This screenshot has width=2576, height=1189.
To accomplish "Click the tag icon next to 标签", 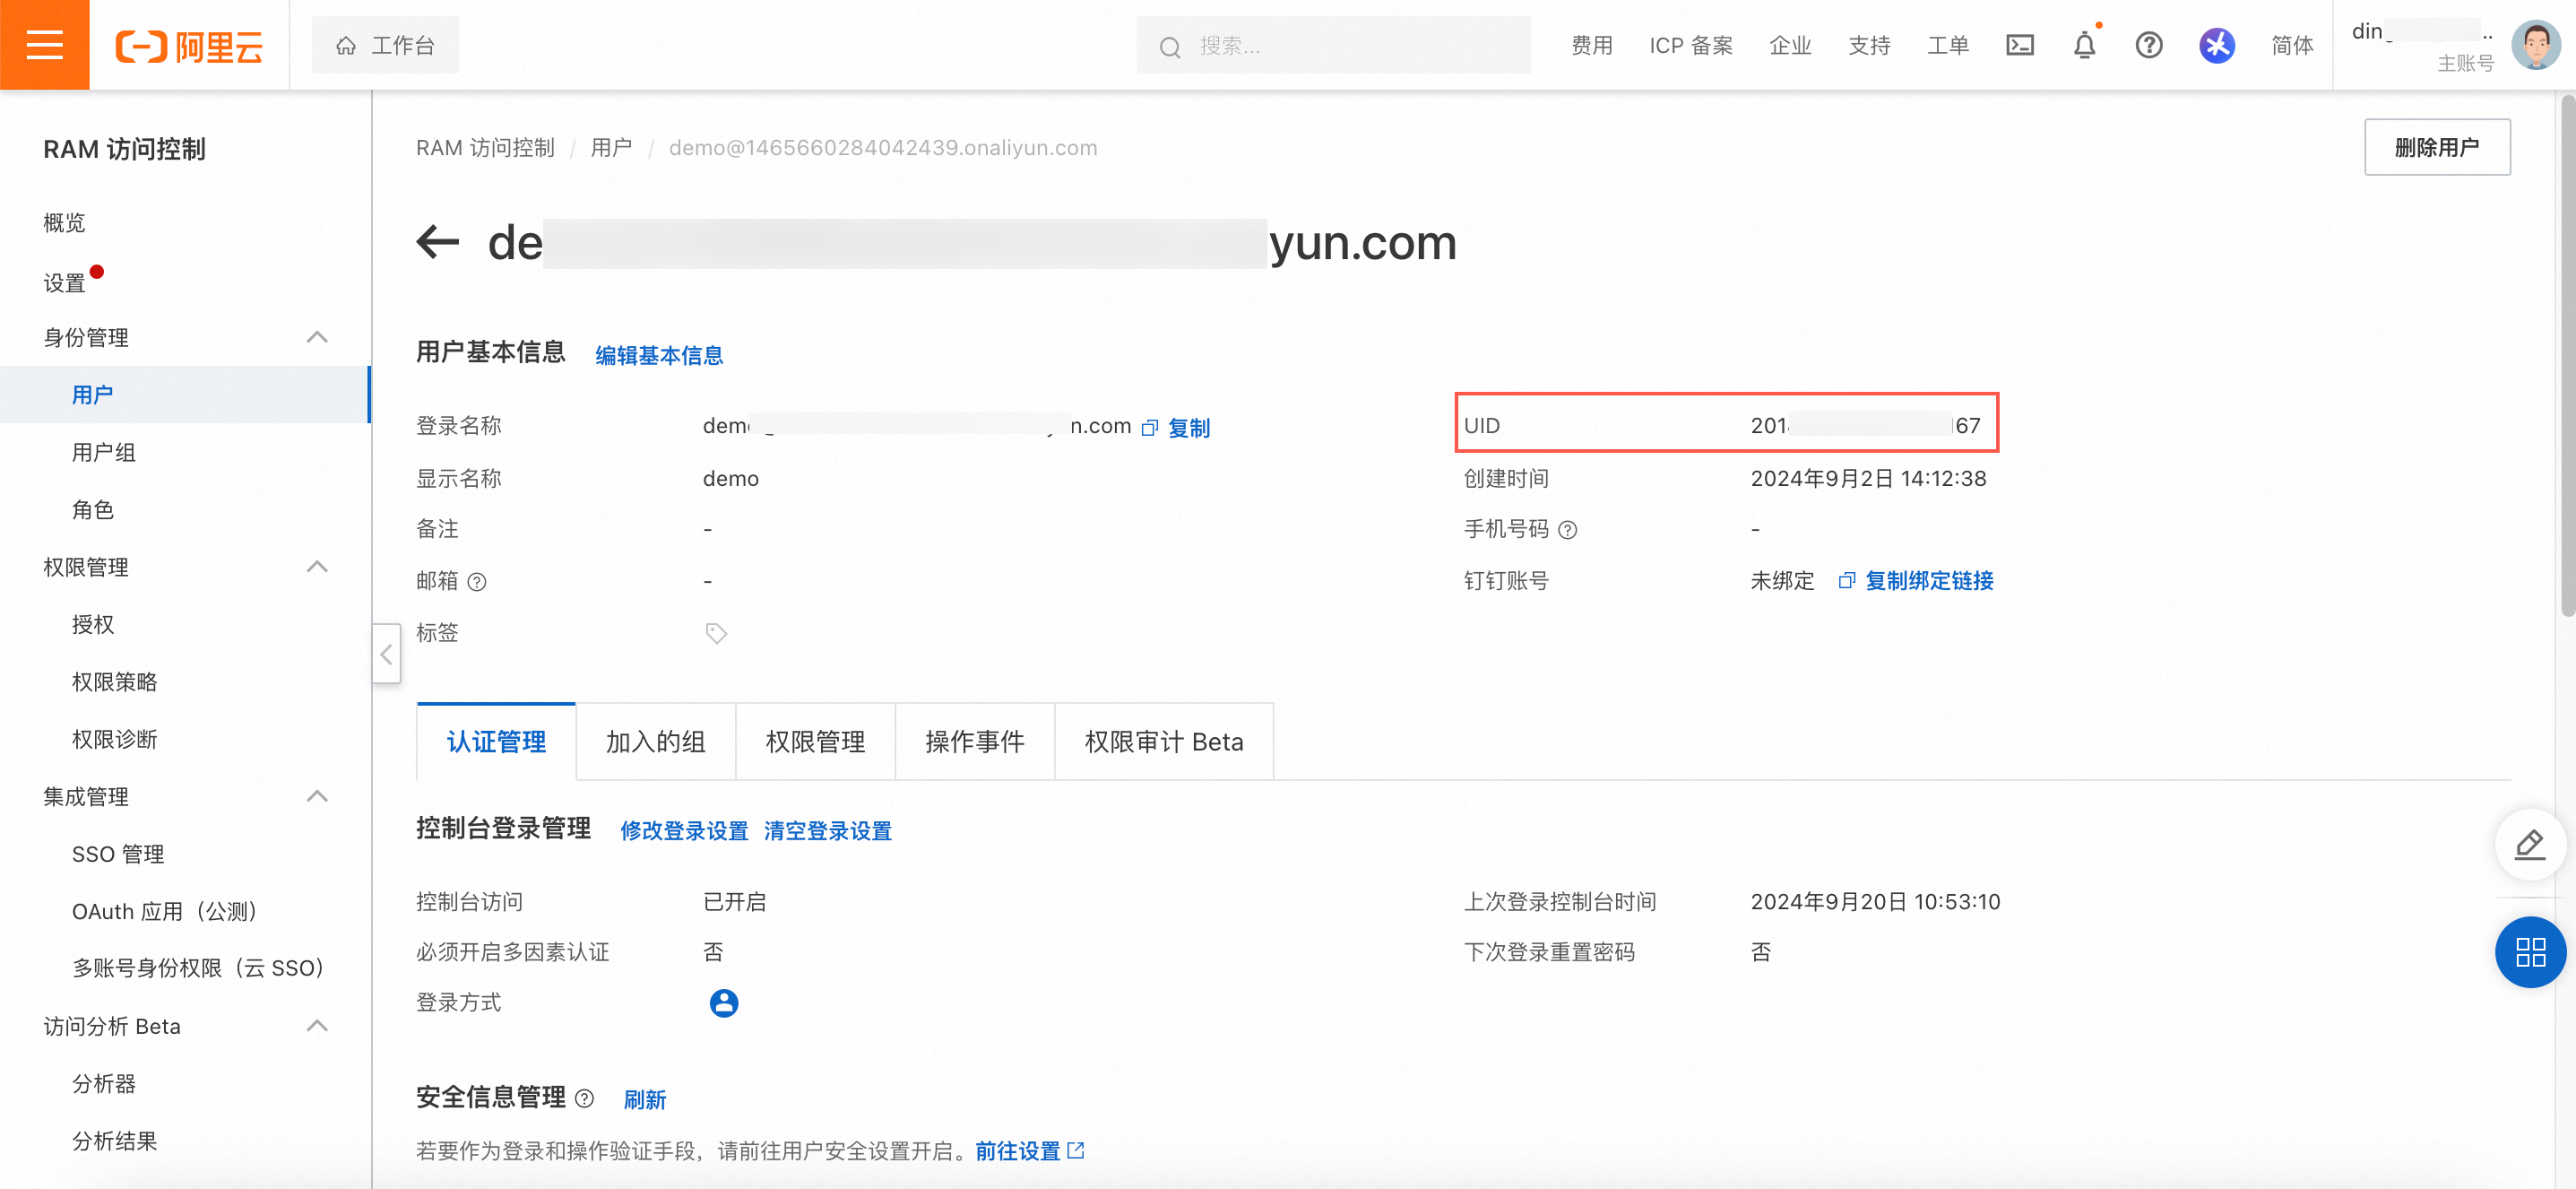I will point(716,633).
